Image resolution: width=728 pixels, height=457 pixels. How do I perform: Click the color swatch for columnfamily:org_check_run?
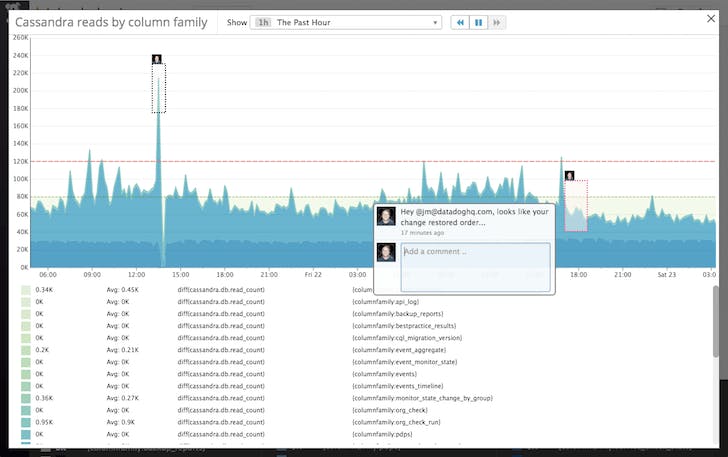[26, 421]
